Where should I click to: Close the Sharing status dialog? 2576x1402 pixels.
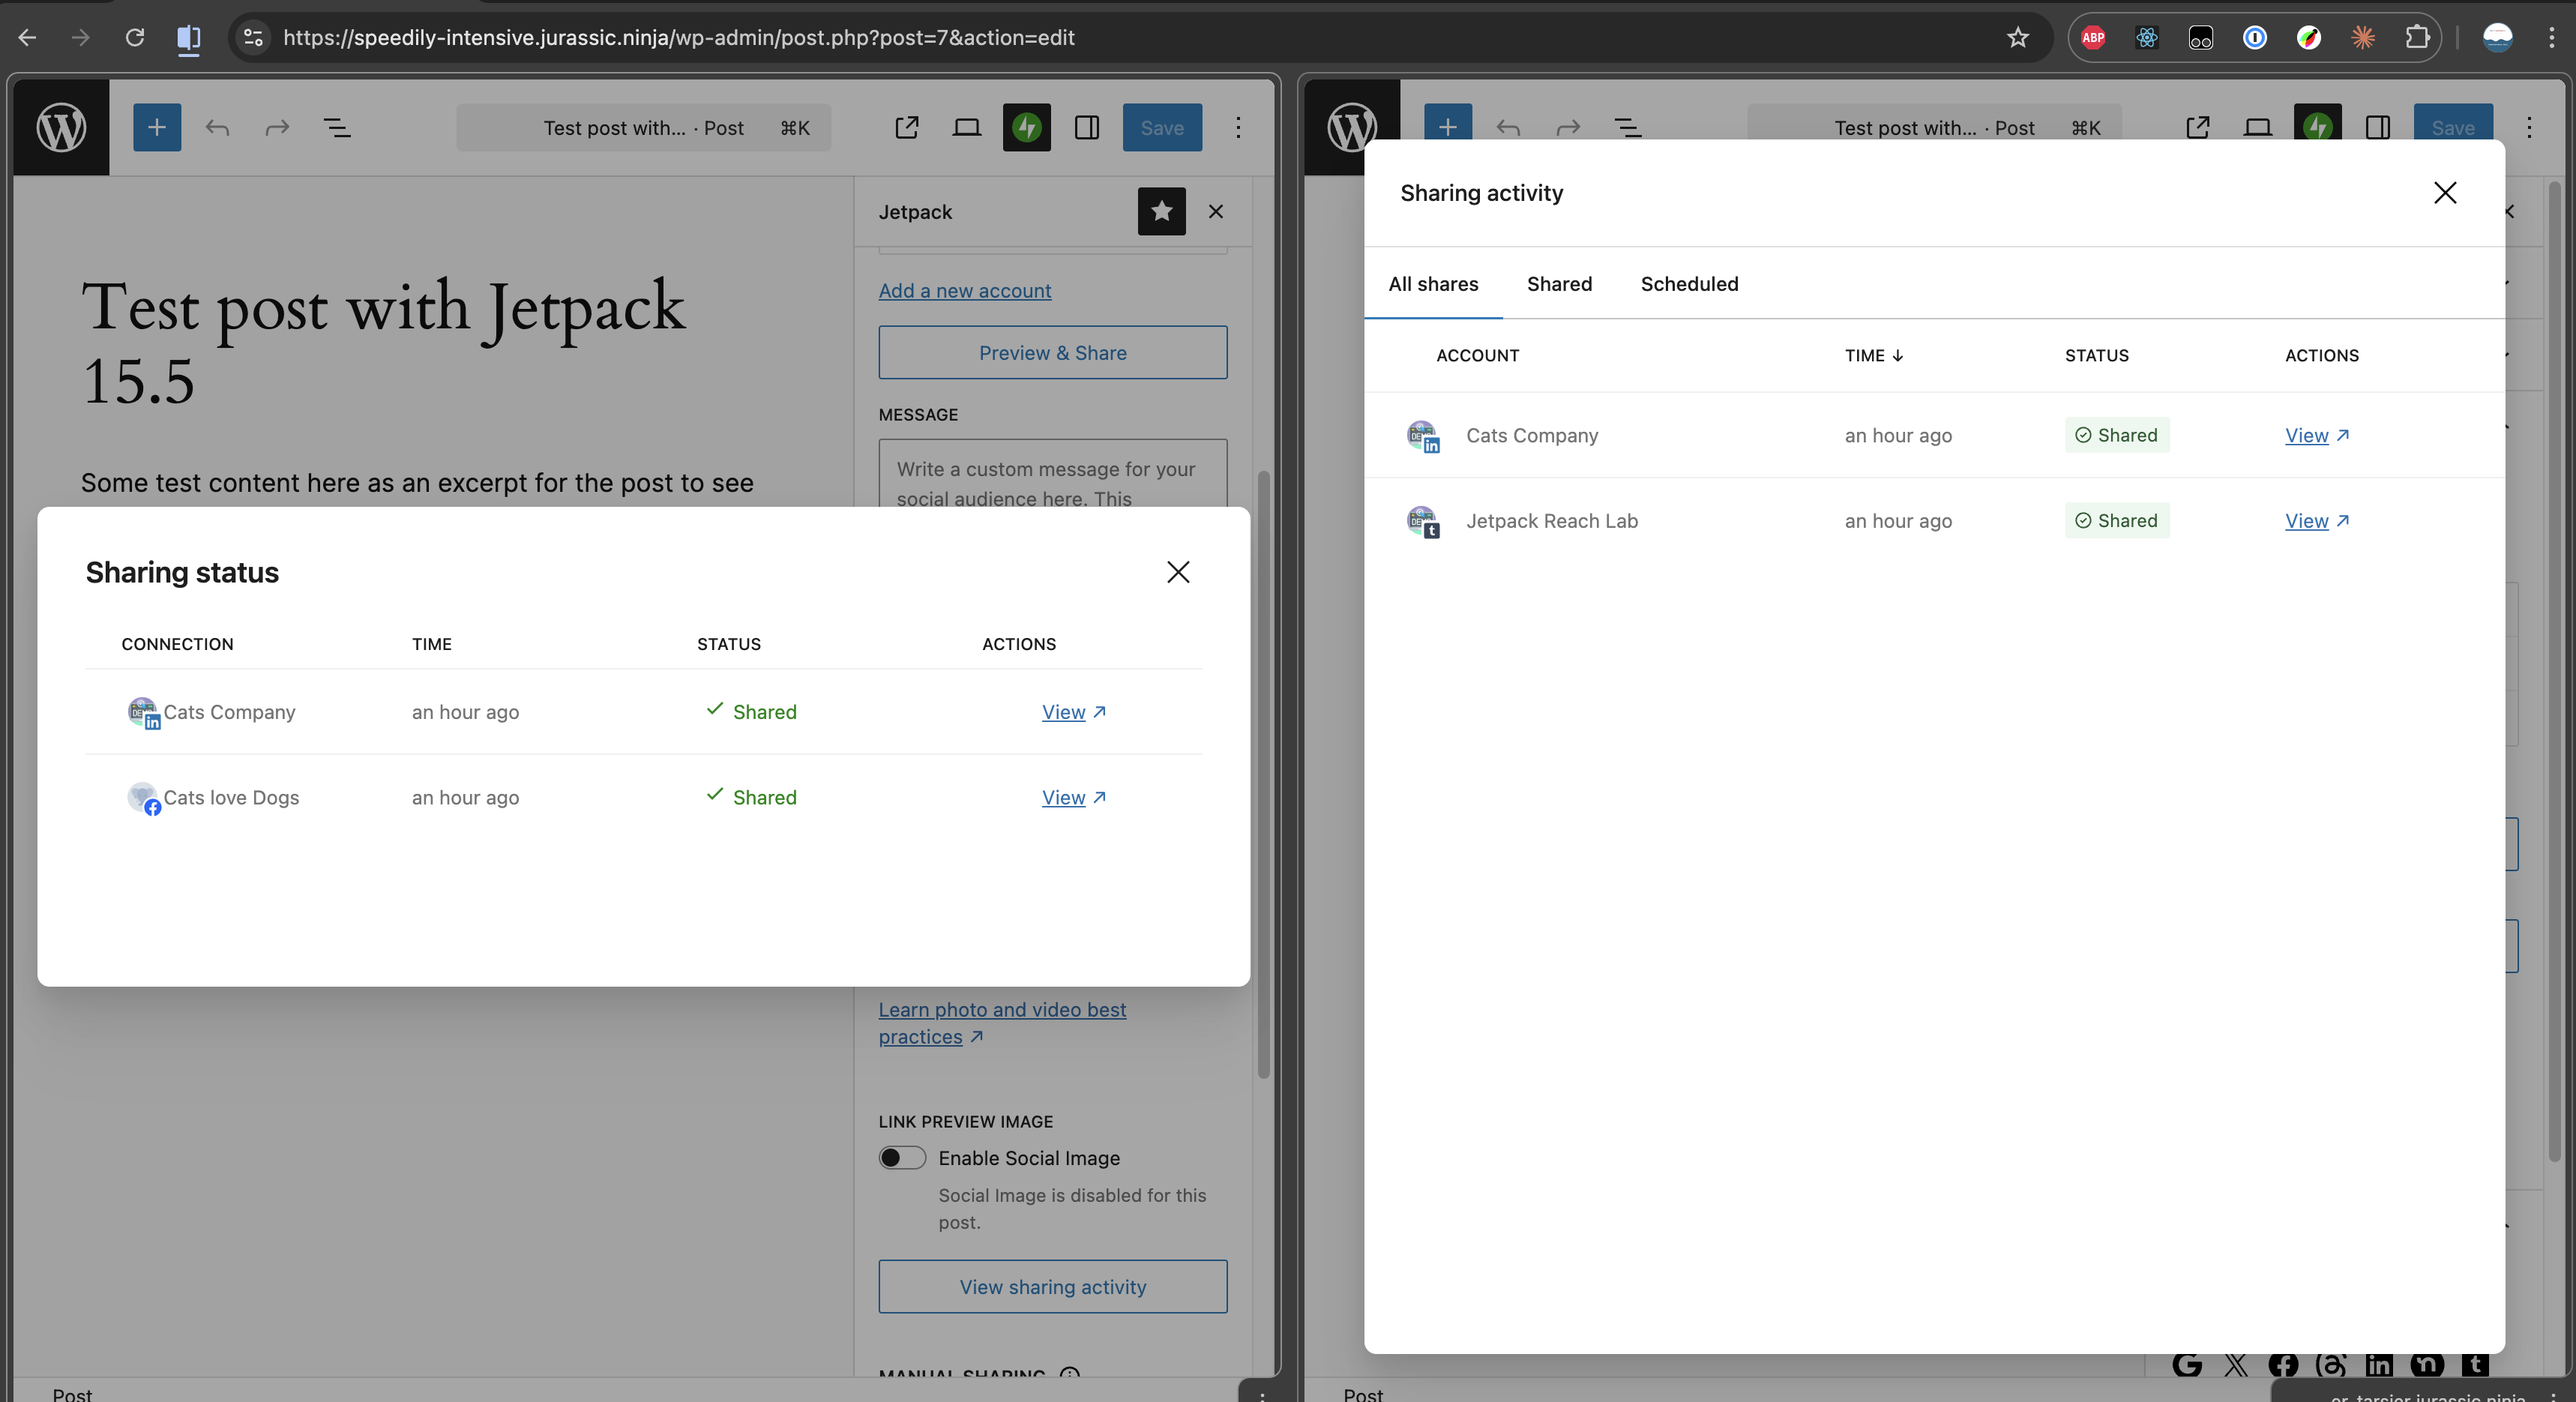(1178, 572)
